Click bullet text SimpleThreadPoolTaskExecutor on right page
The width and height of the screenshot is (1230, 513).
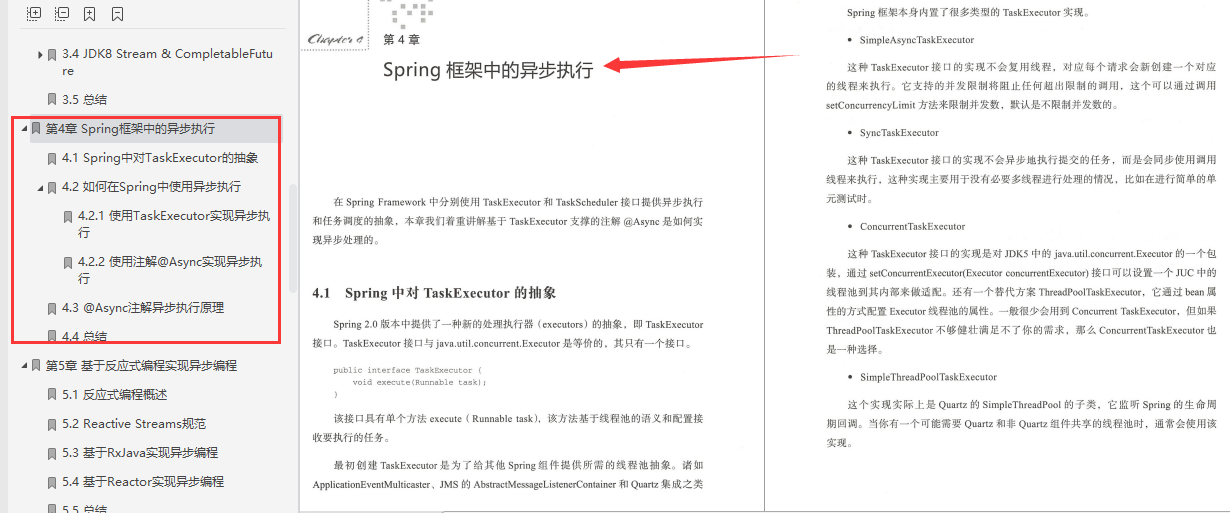(x=928, y=377)
